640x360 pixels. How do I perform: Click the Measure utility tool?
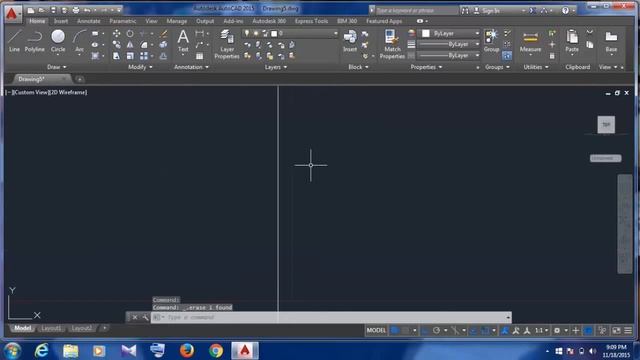click(530, 41)
